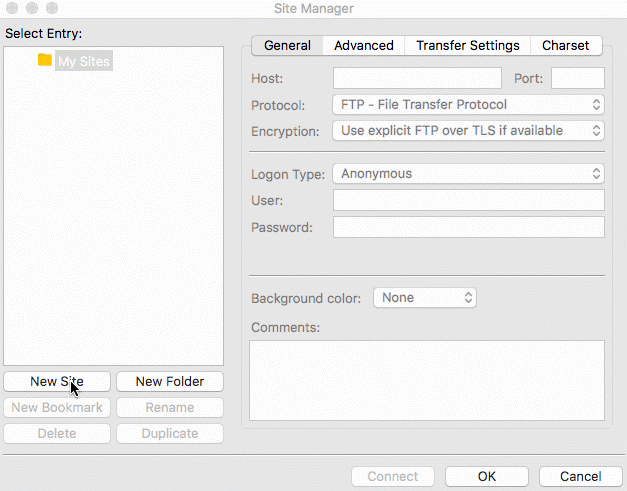Click inside the Comments text area

(427, 380)
